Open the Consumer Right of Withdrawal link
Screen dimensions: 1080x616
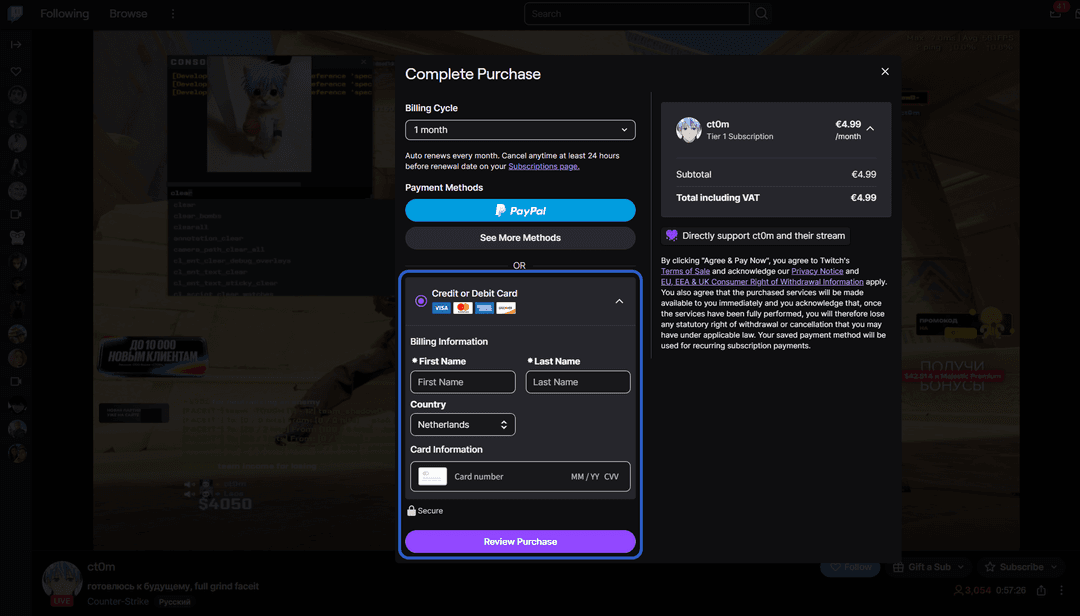click(762, 282)
